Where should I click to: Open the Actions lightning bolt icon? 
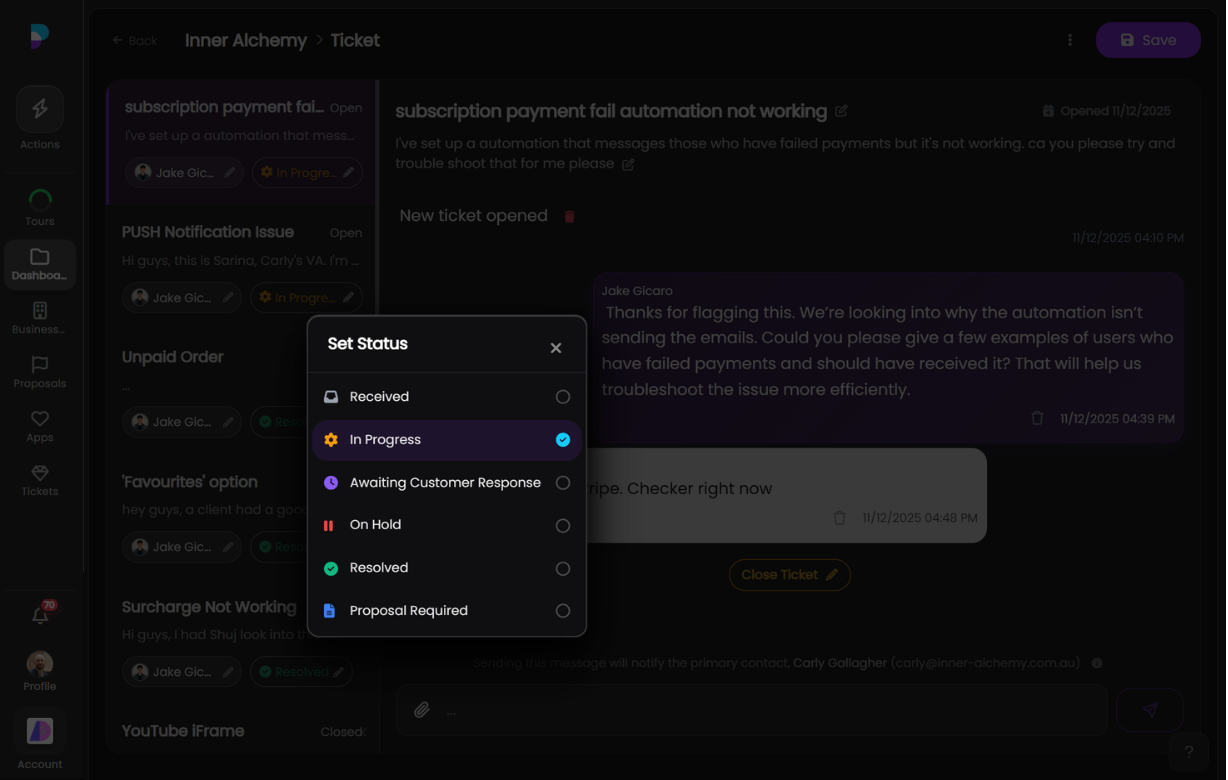click(x=40, y=110)
